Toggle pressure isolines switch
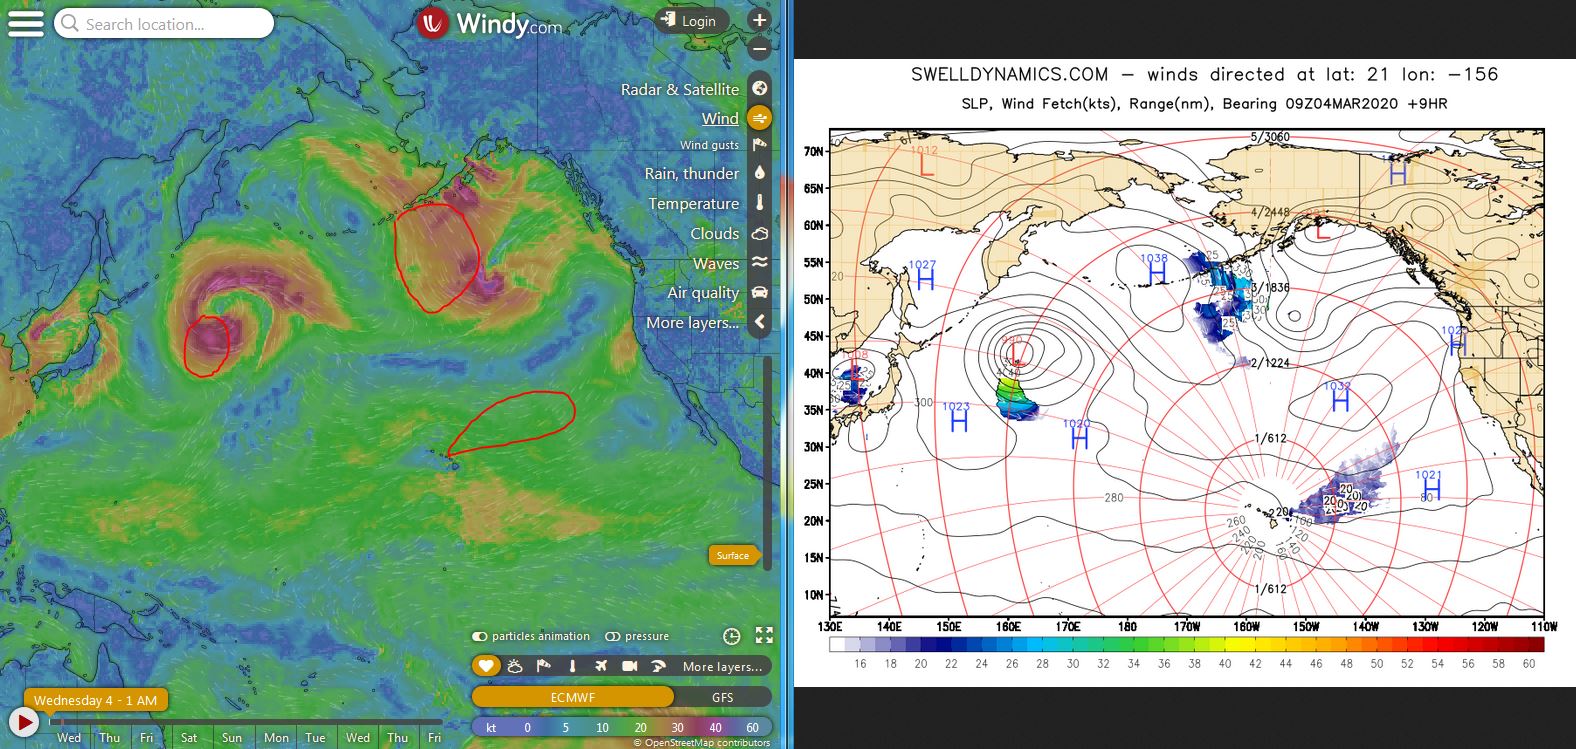Viewport: 1576px width, 749px height. pyautogui.click(x=613, y=636)
